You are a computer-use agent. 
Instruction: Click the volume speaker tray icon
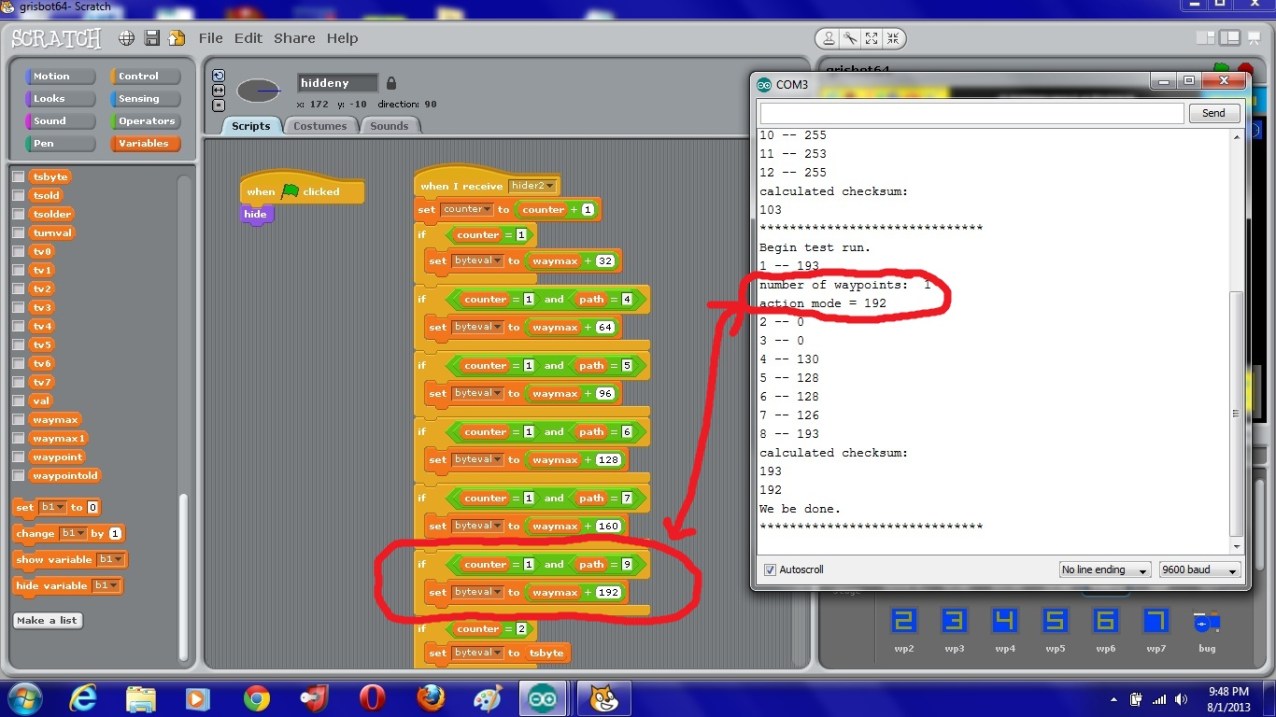click(1181, 699)
